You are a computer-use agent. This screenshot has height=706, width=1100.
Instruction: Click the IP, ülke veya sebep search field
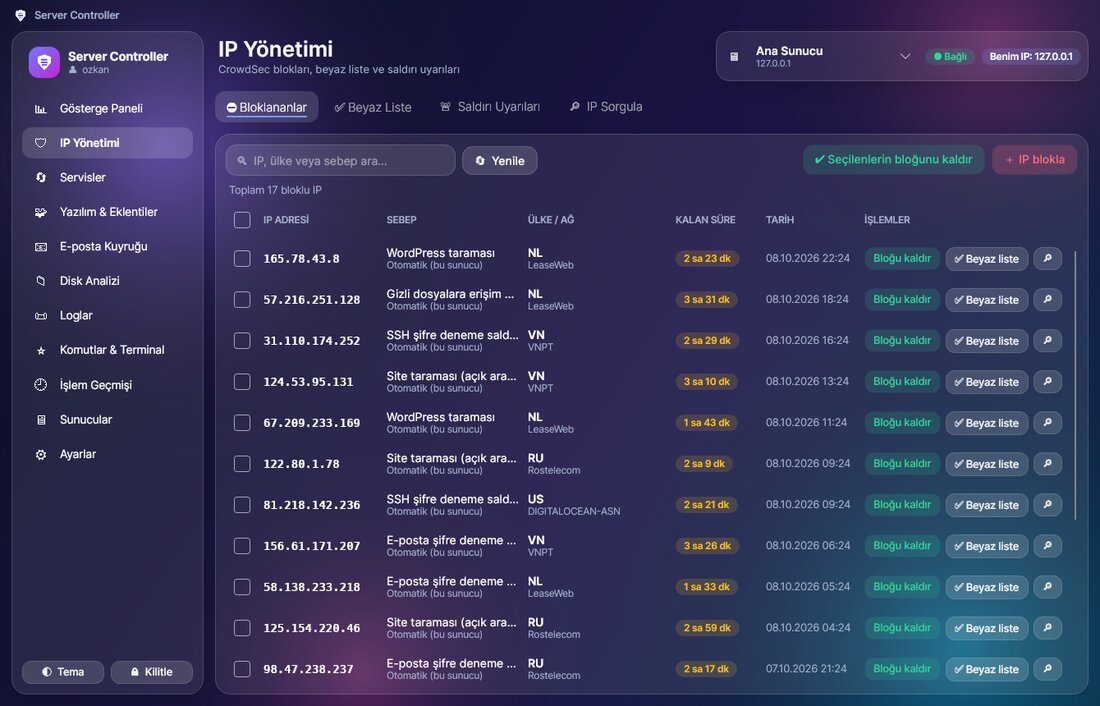[x=340, y=161]
